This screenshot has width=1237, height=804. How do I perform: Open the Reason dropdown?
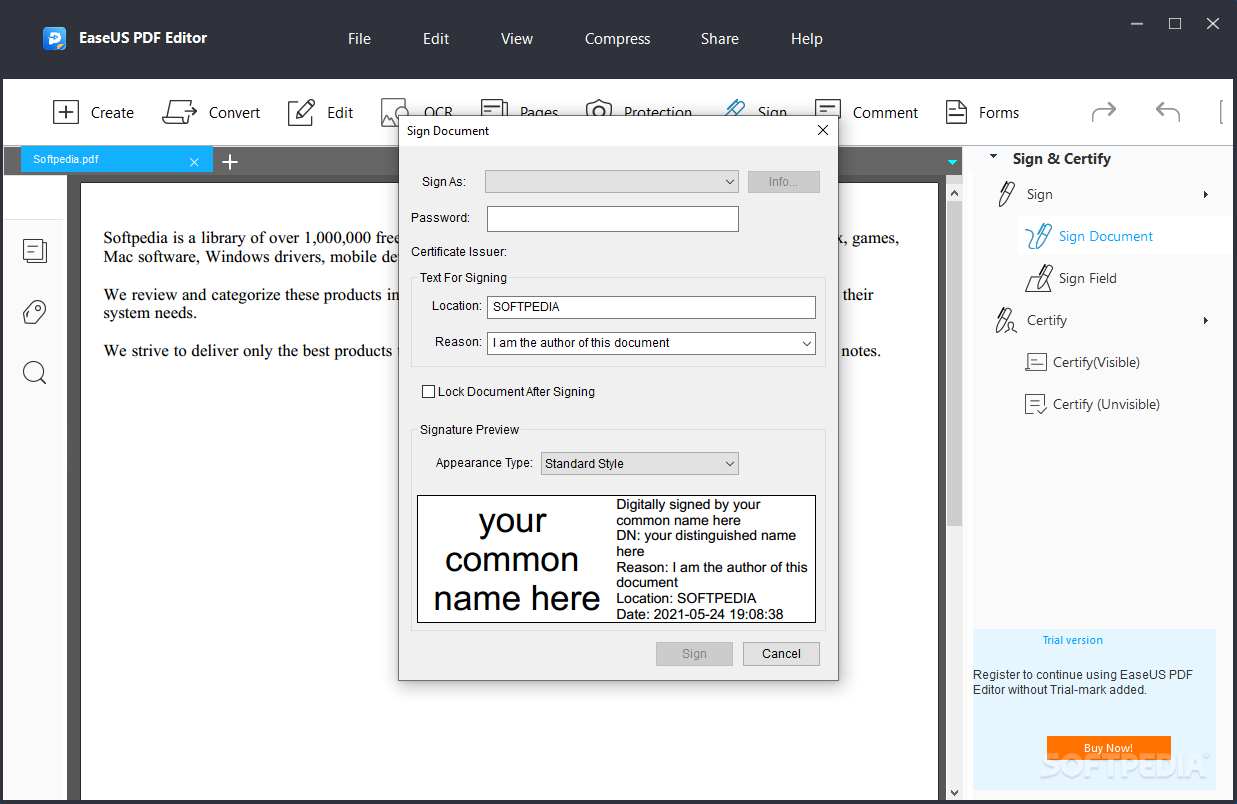[x=651, y=343]
